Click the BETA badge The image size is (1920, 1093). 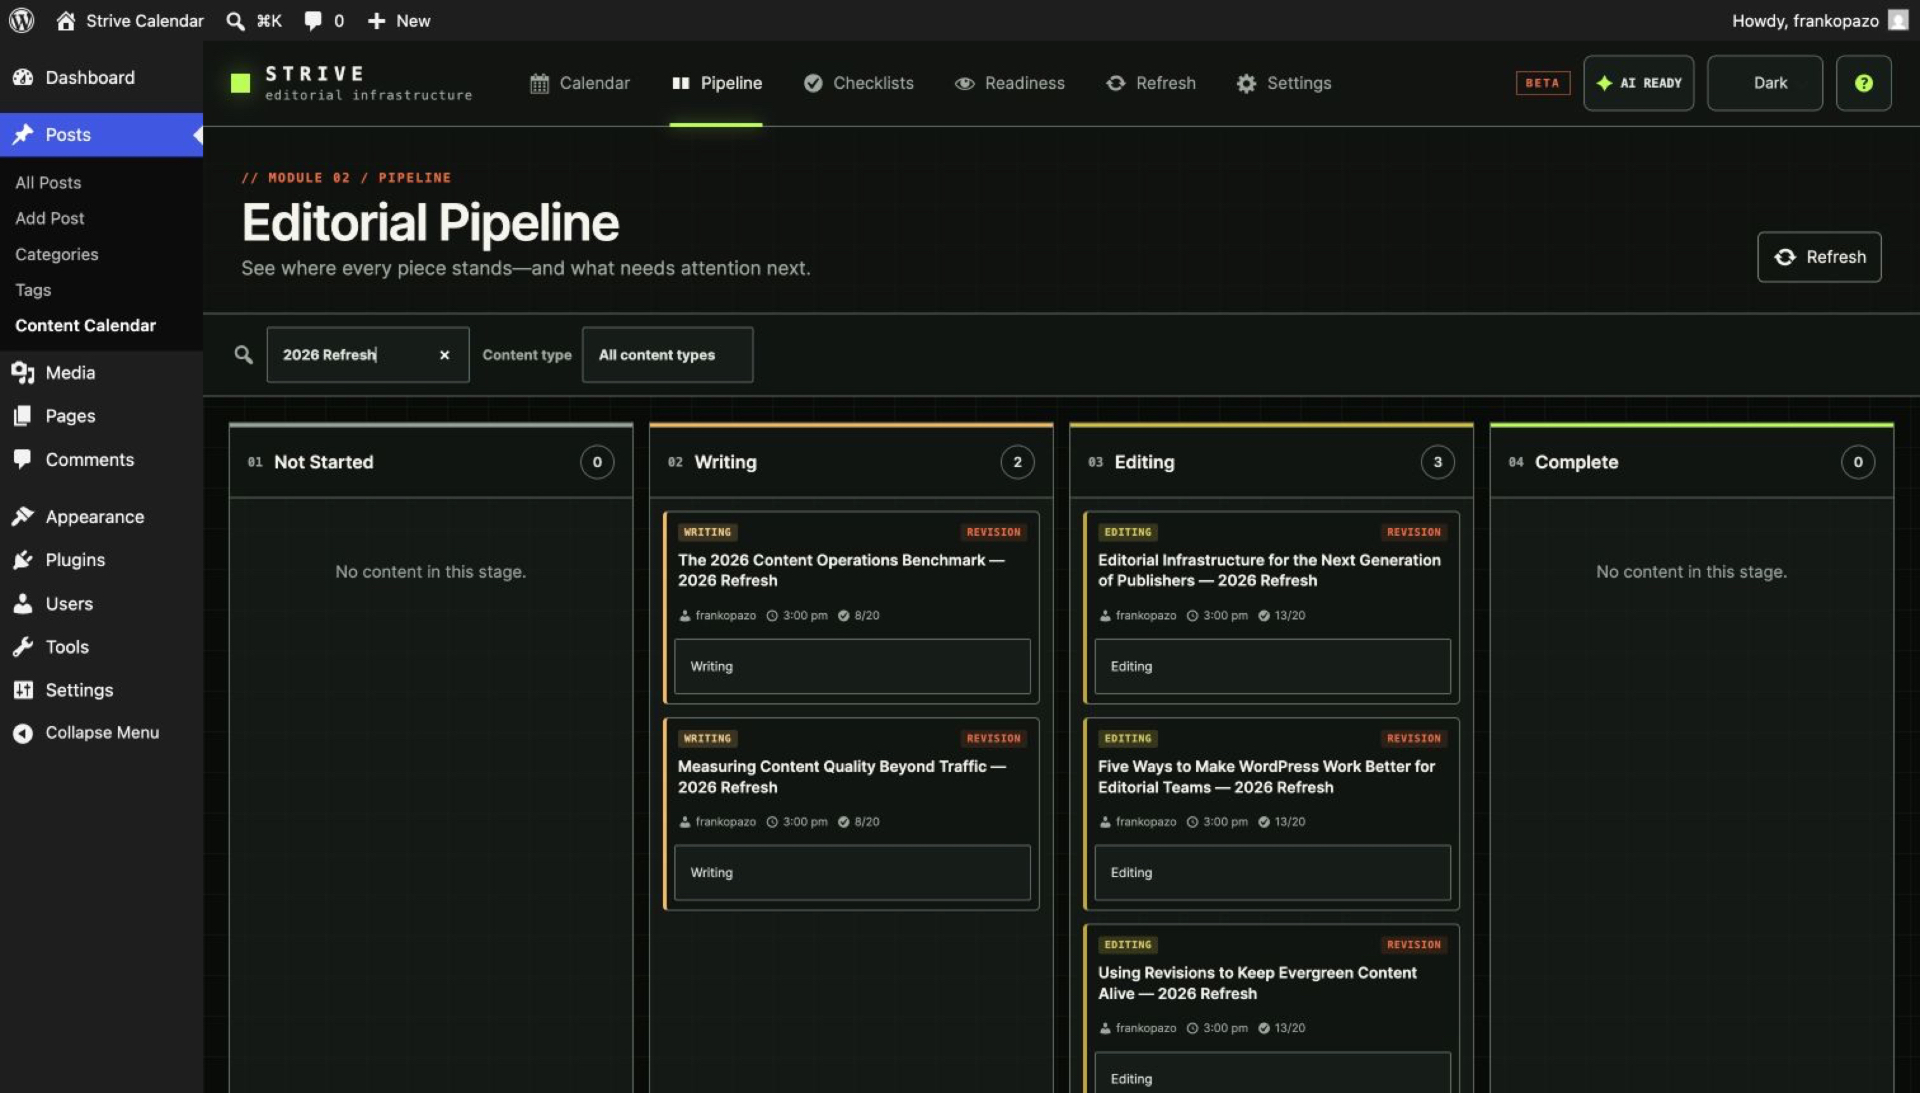(x=1542, y=83)
